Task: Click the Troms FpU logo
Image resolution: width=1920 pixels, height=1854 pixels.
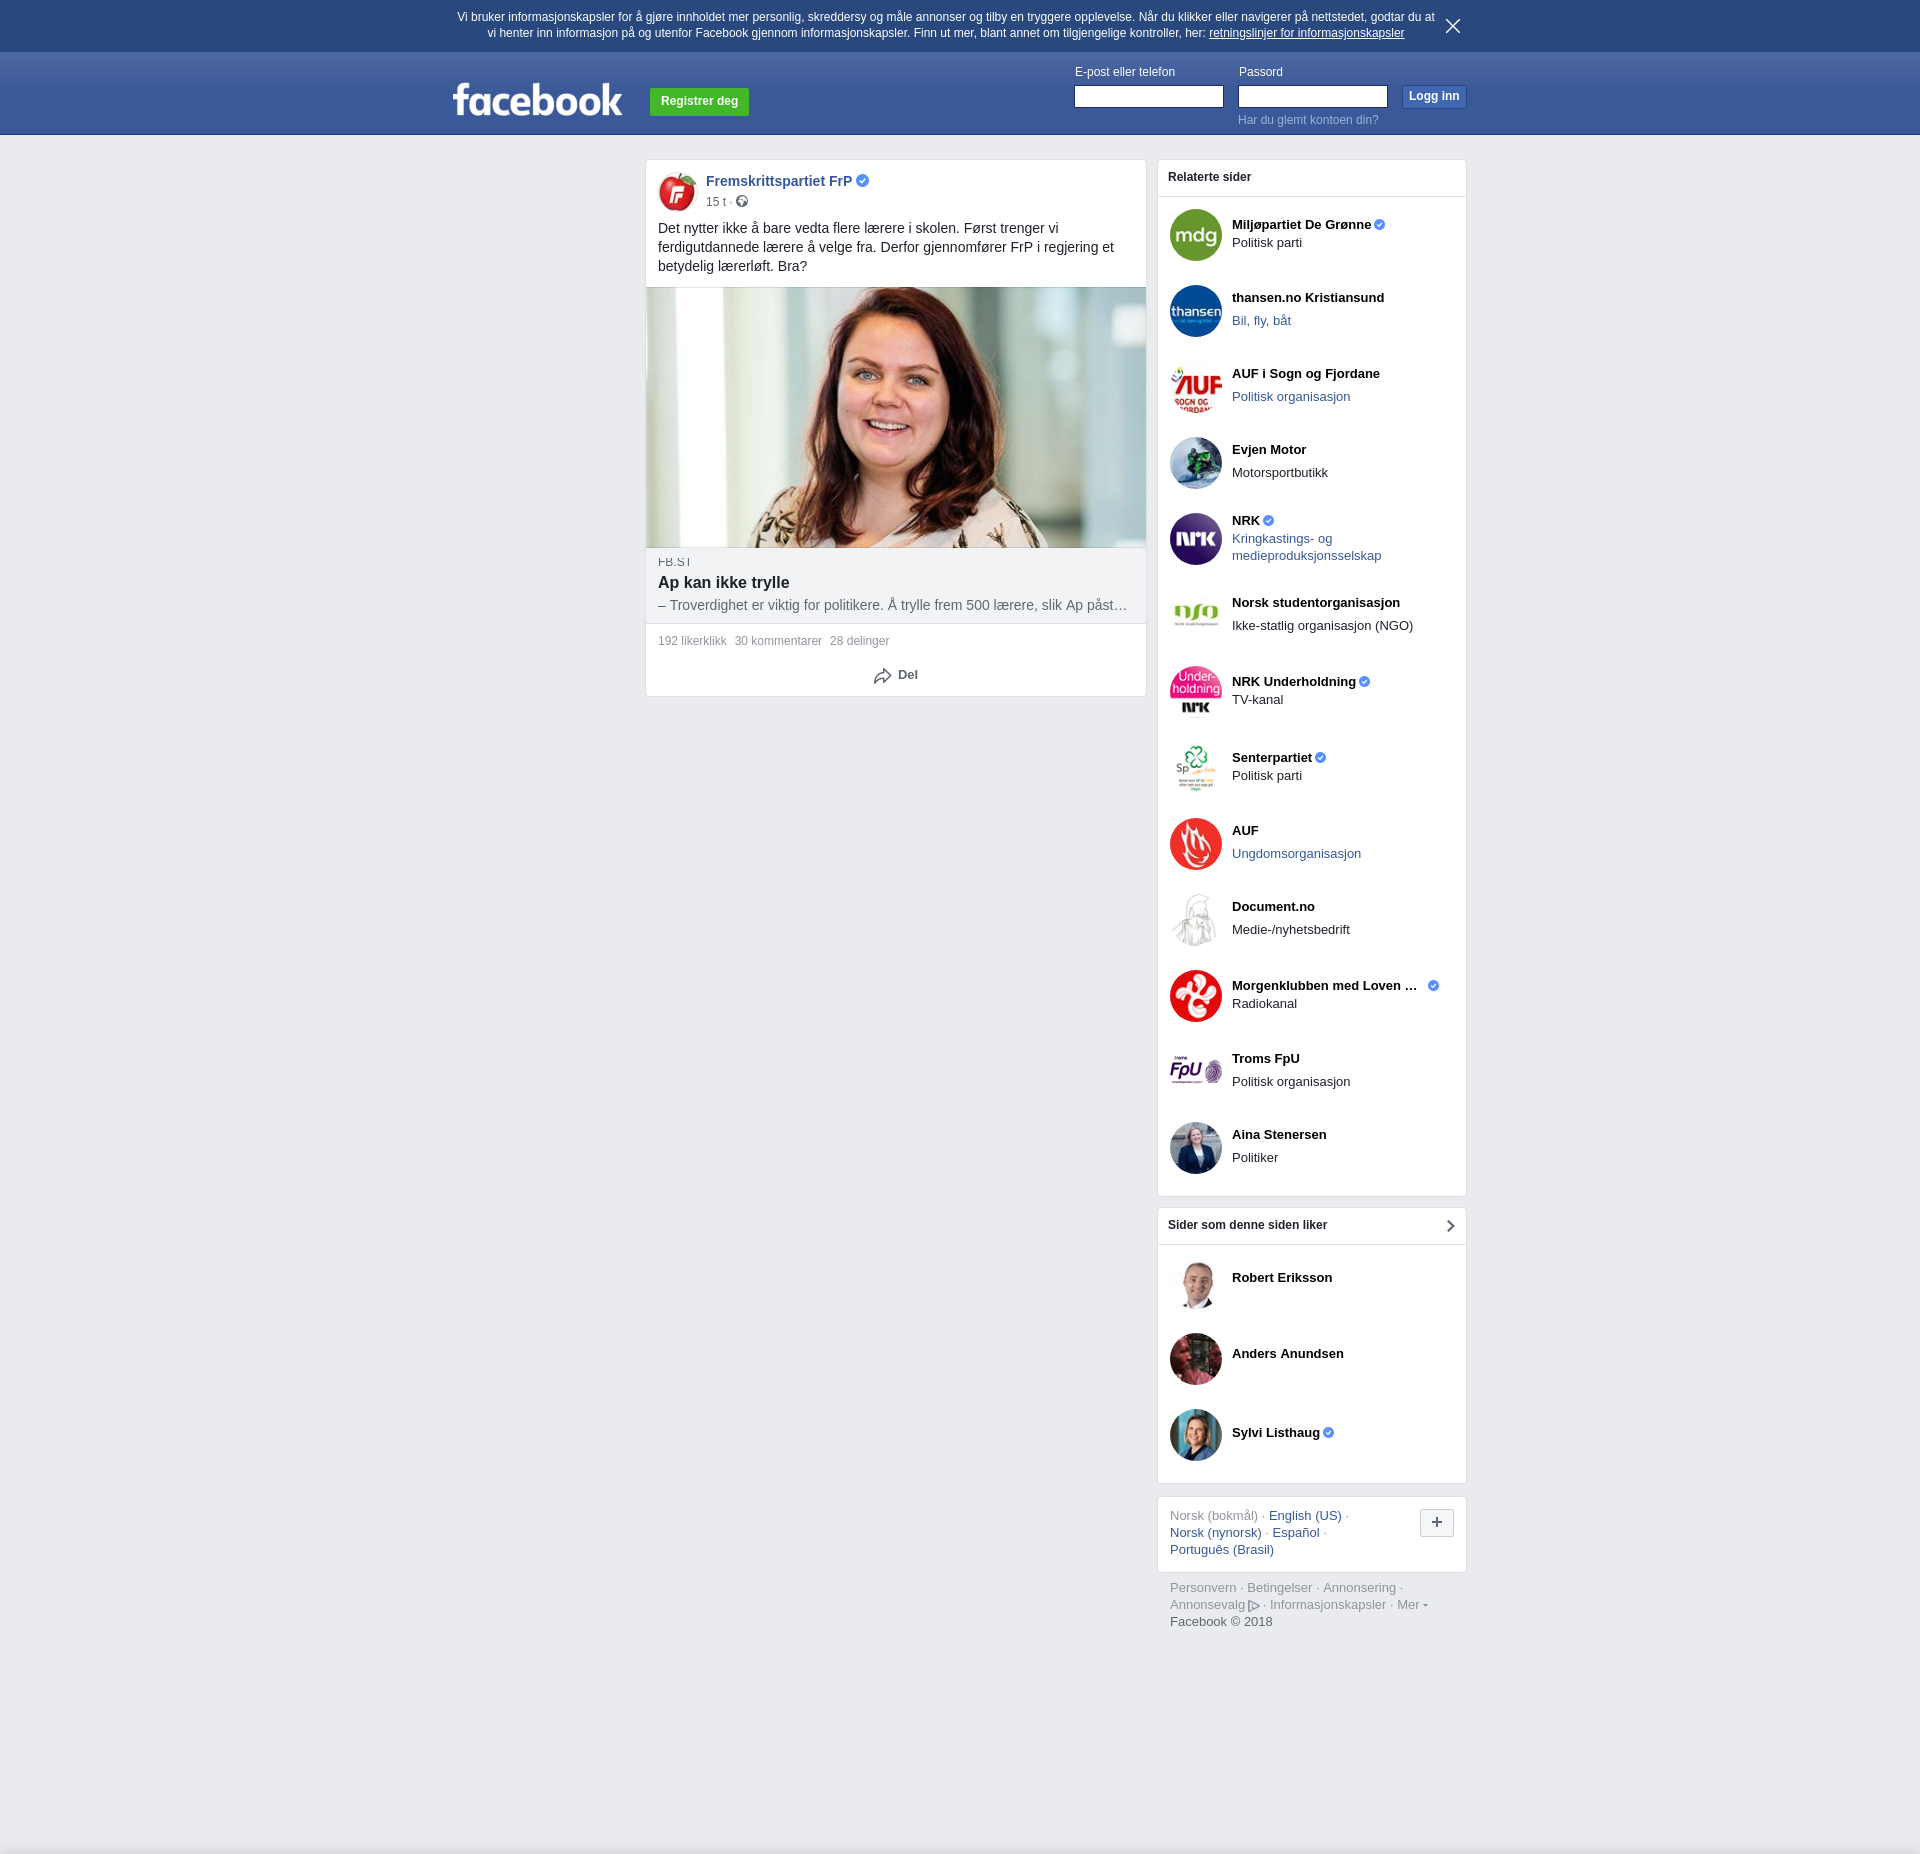Action: pos(1196,1071)
